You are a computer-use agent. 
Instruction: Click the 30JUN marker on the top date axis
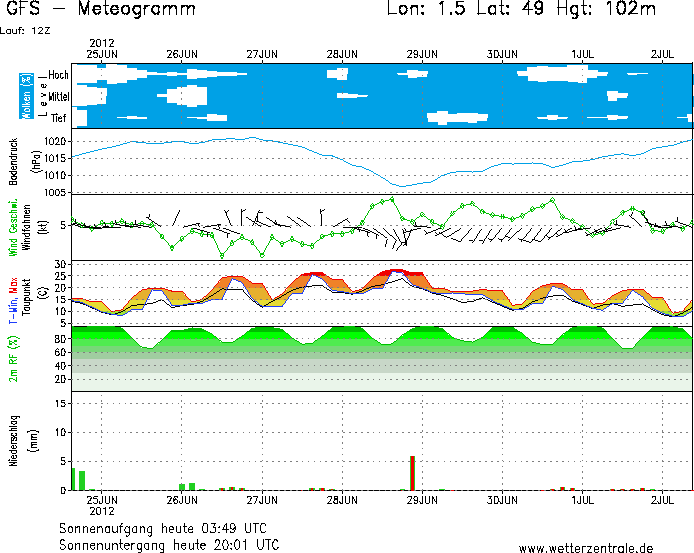pyautogui.click(x=502, y=53)
